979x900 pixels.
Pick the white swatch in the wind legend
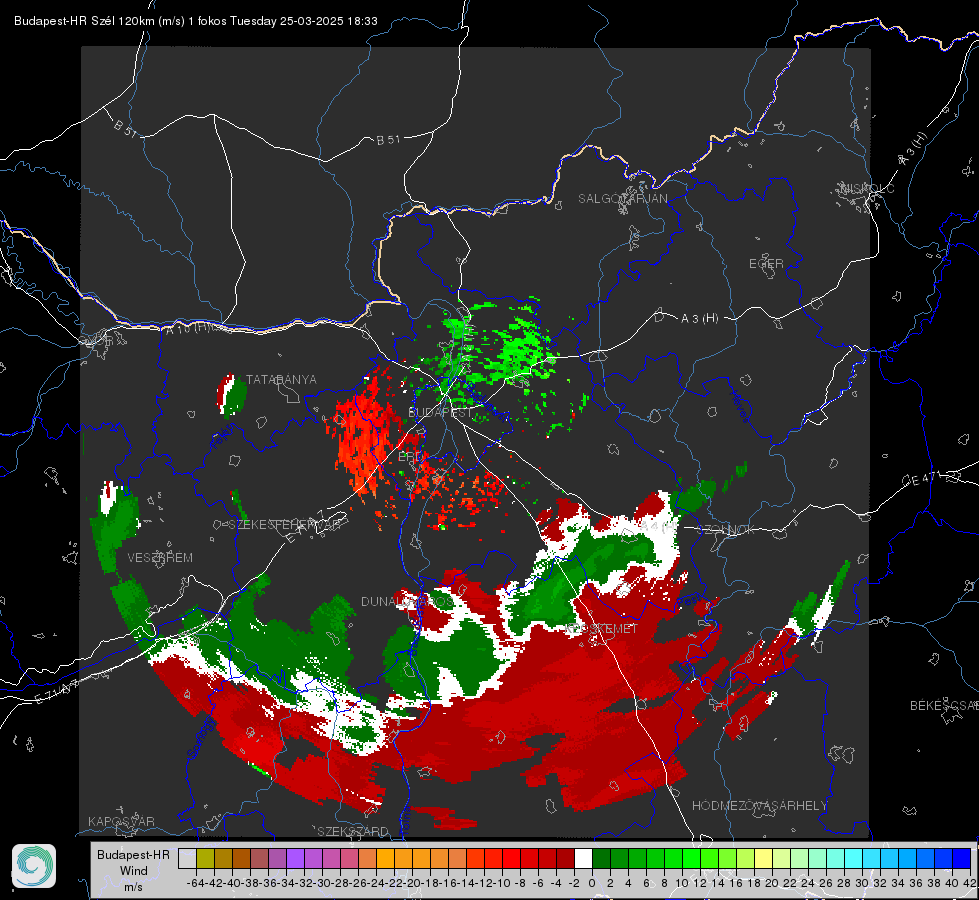[x=583, y=858]
